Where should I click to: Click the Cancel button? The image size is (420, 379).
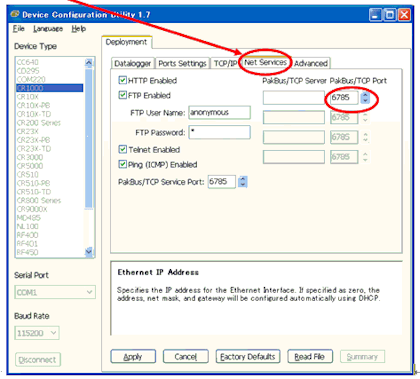click(186, 357)
